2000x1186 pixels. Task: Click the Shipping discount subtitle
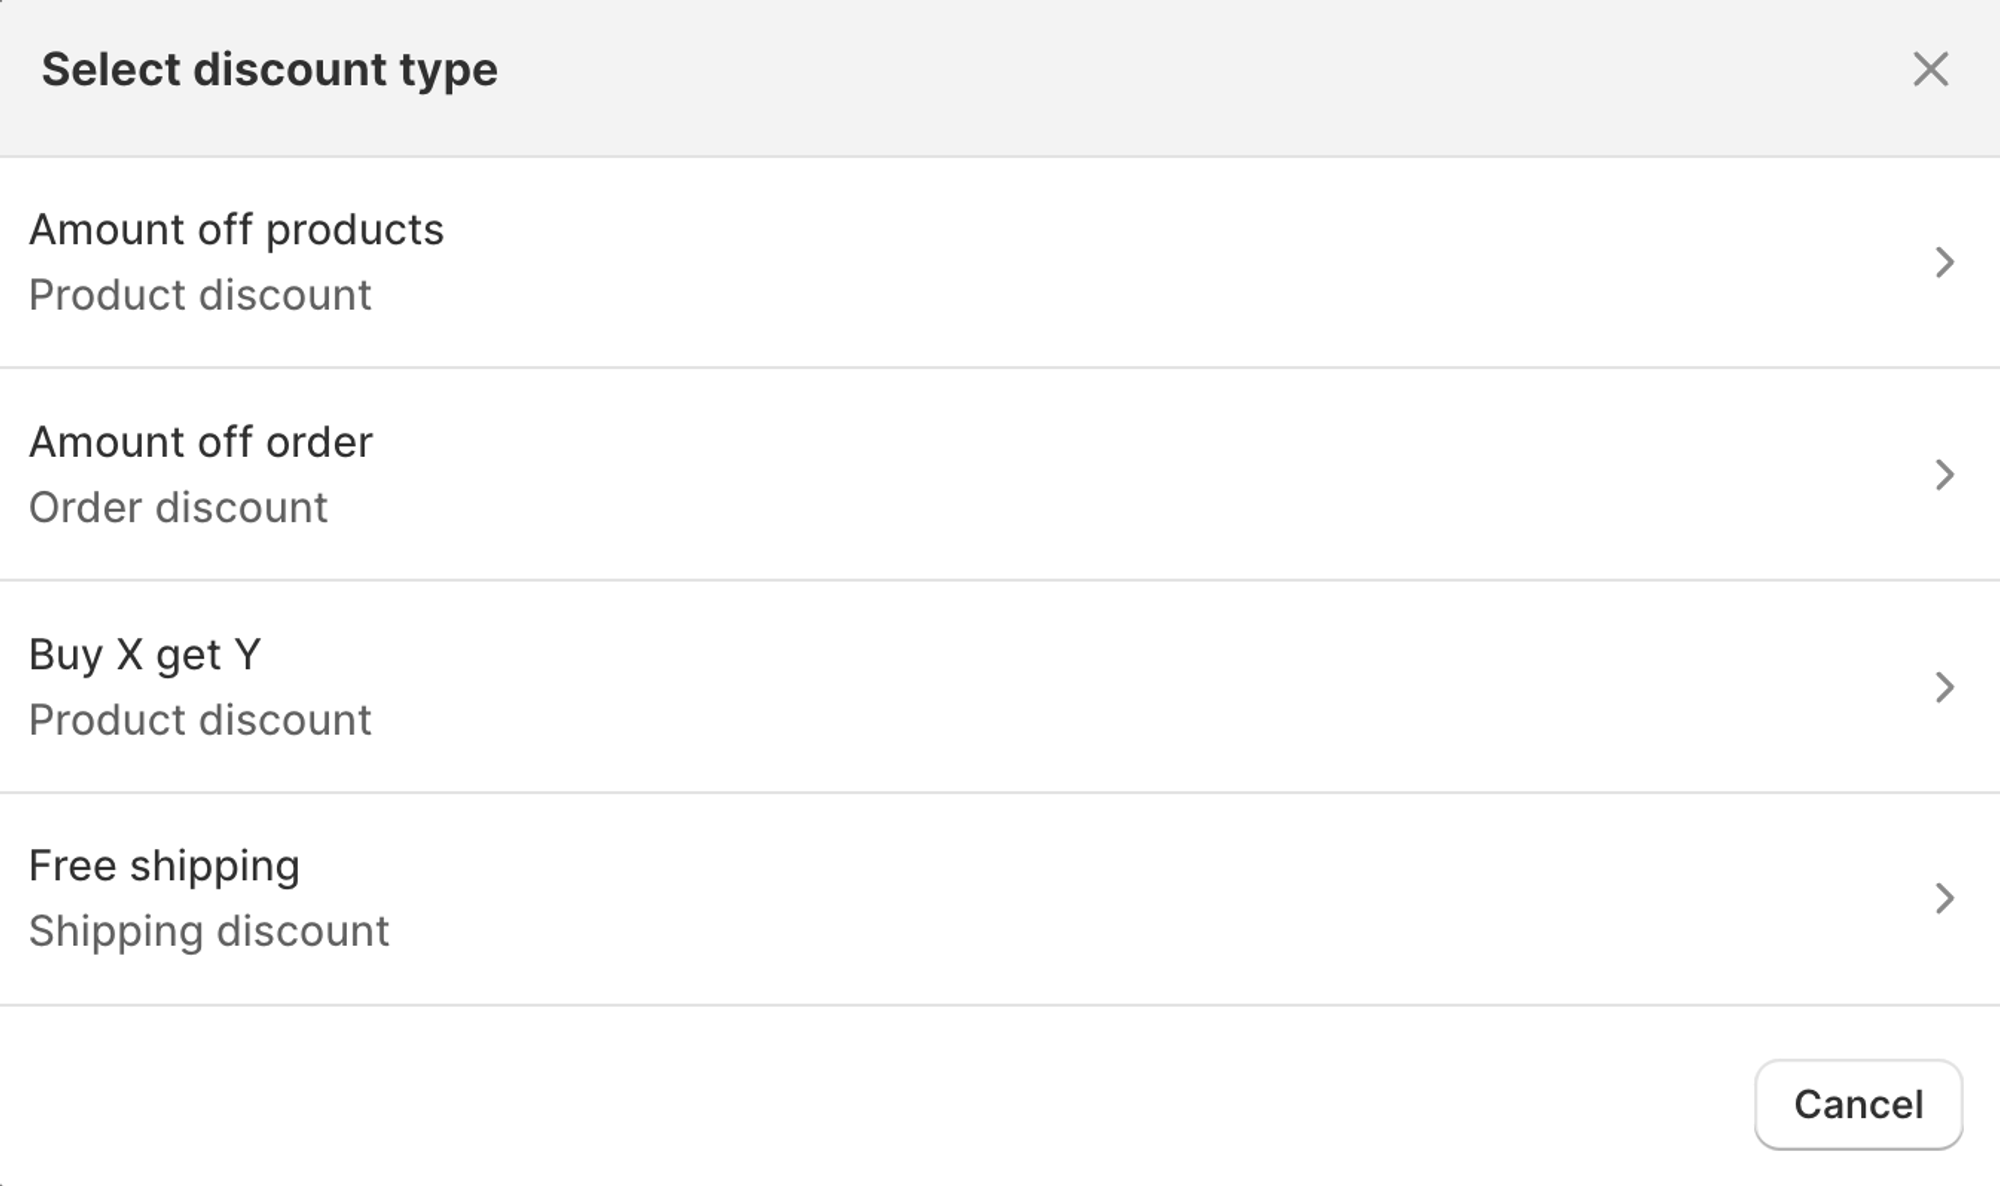[x=209, y=931]
